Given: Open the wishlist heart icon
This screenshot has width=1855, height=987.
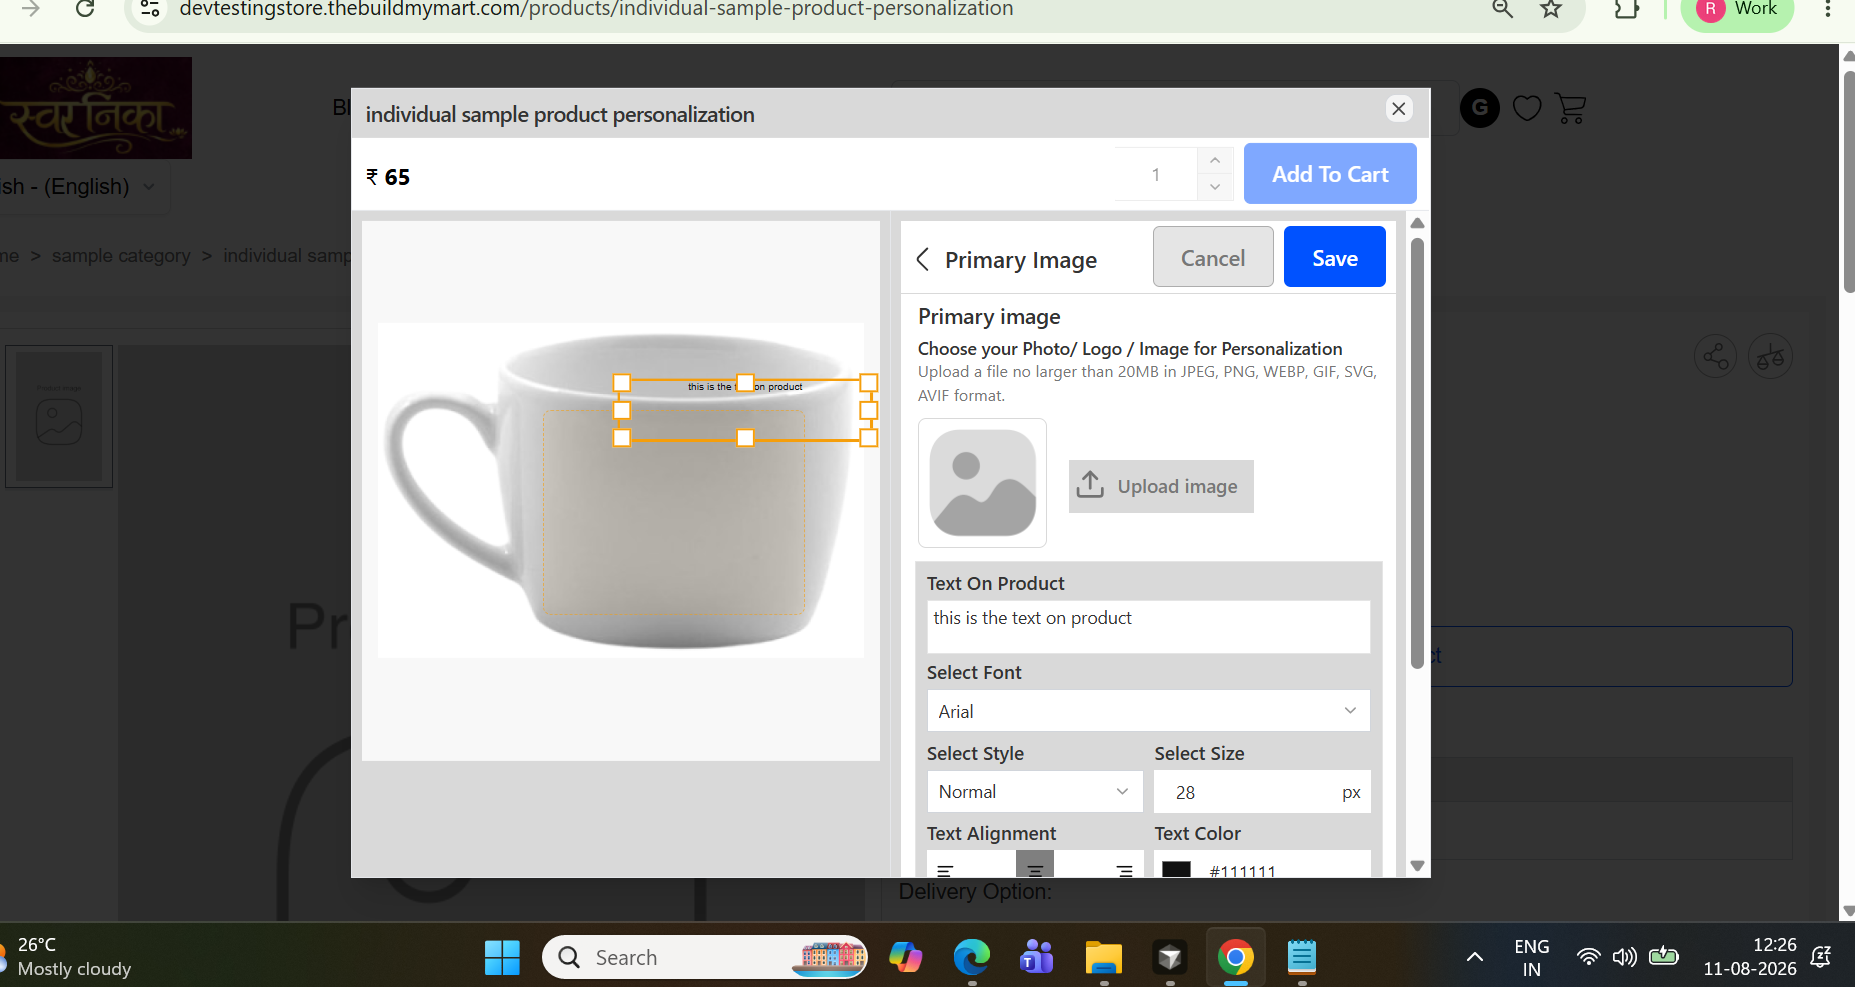Looking at the screenshot, I should pyautogui.click(x=1527, y=108).
